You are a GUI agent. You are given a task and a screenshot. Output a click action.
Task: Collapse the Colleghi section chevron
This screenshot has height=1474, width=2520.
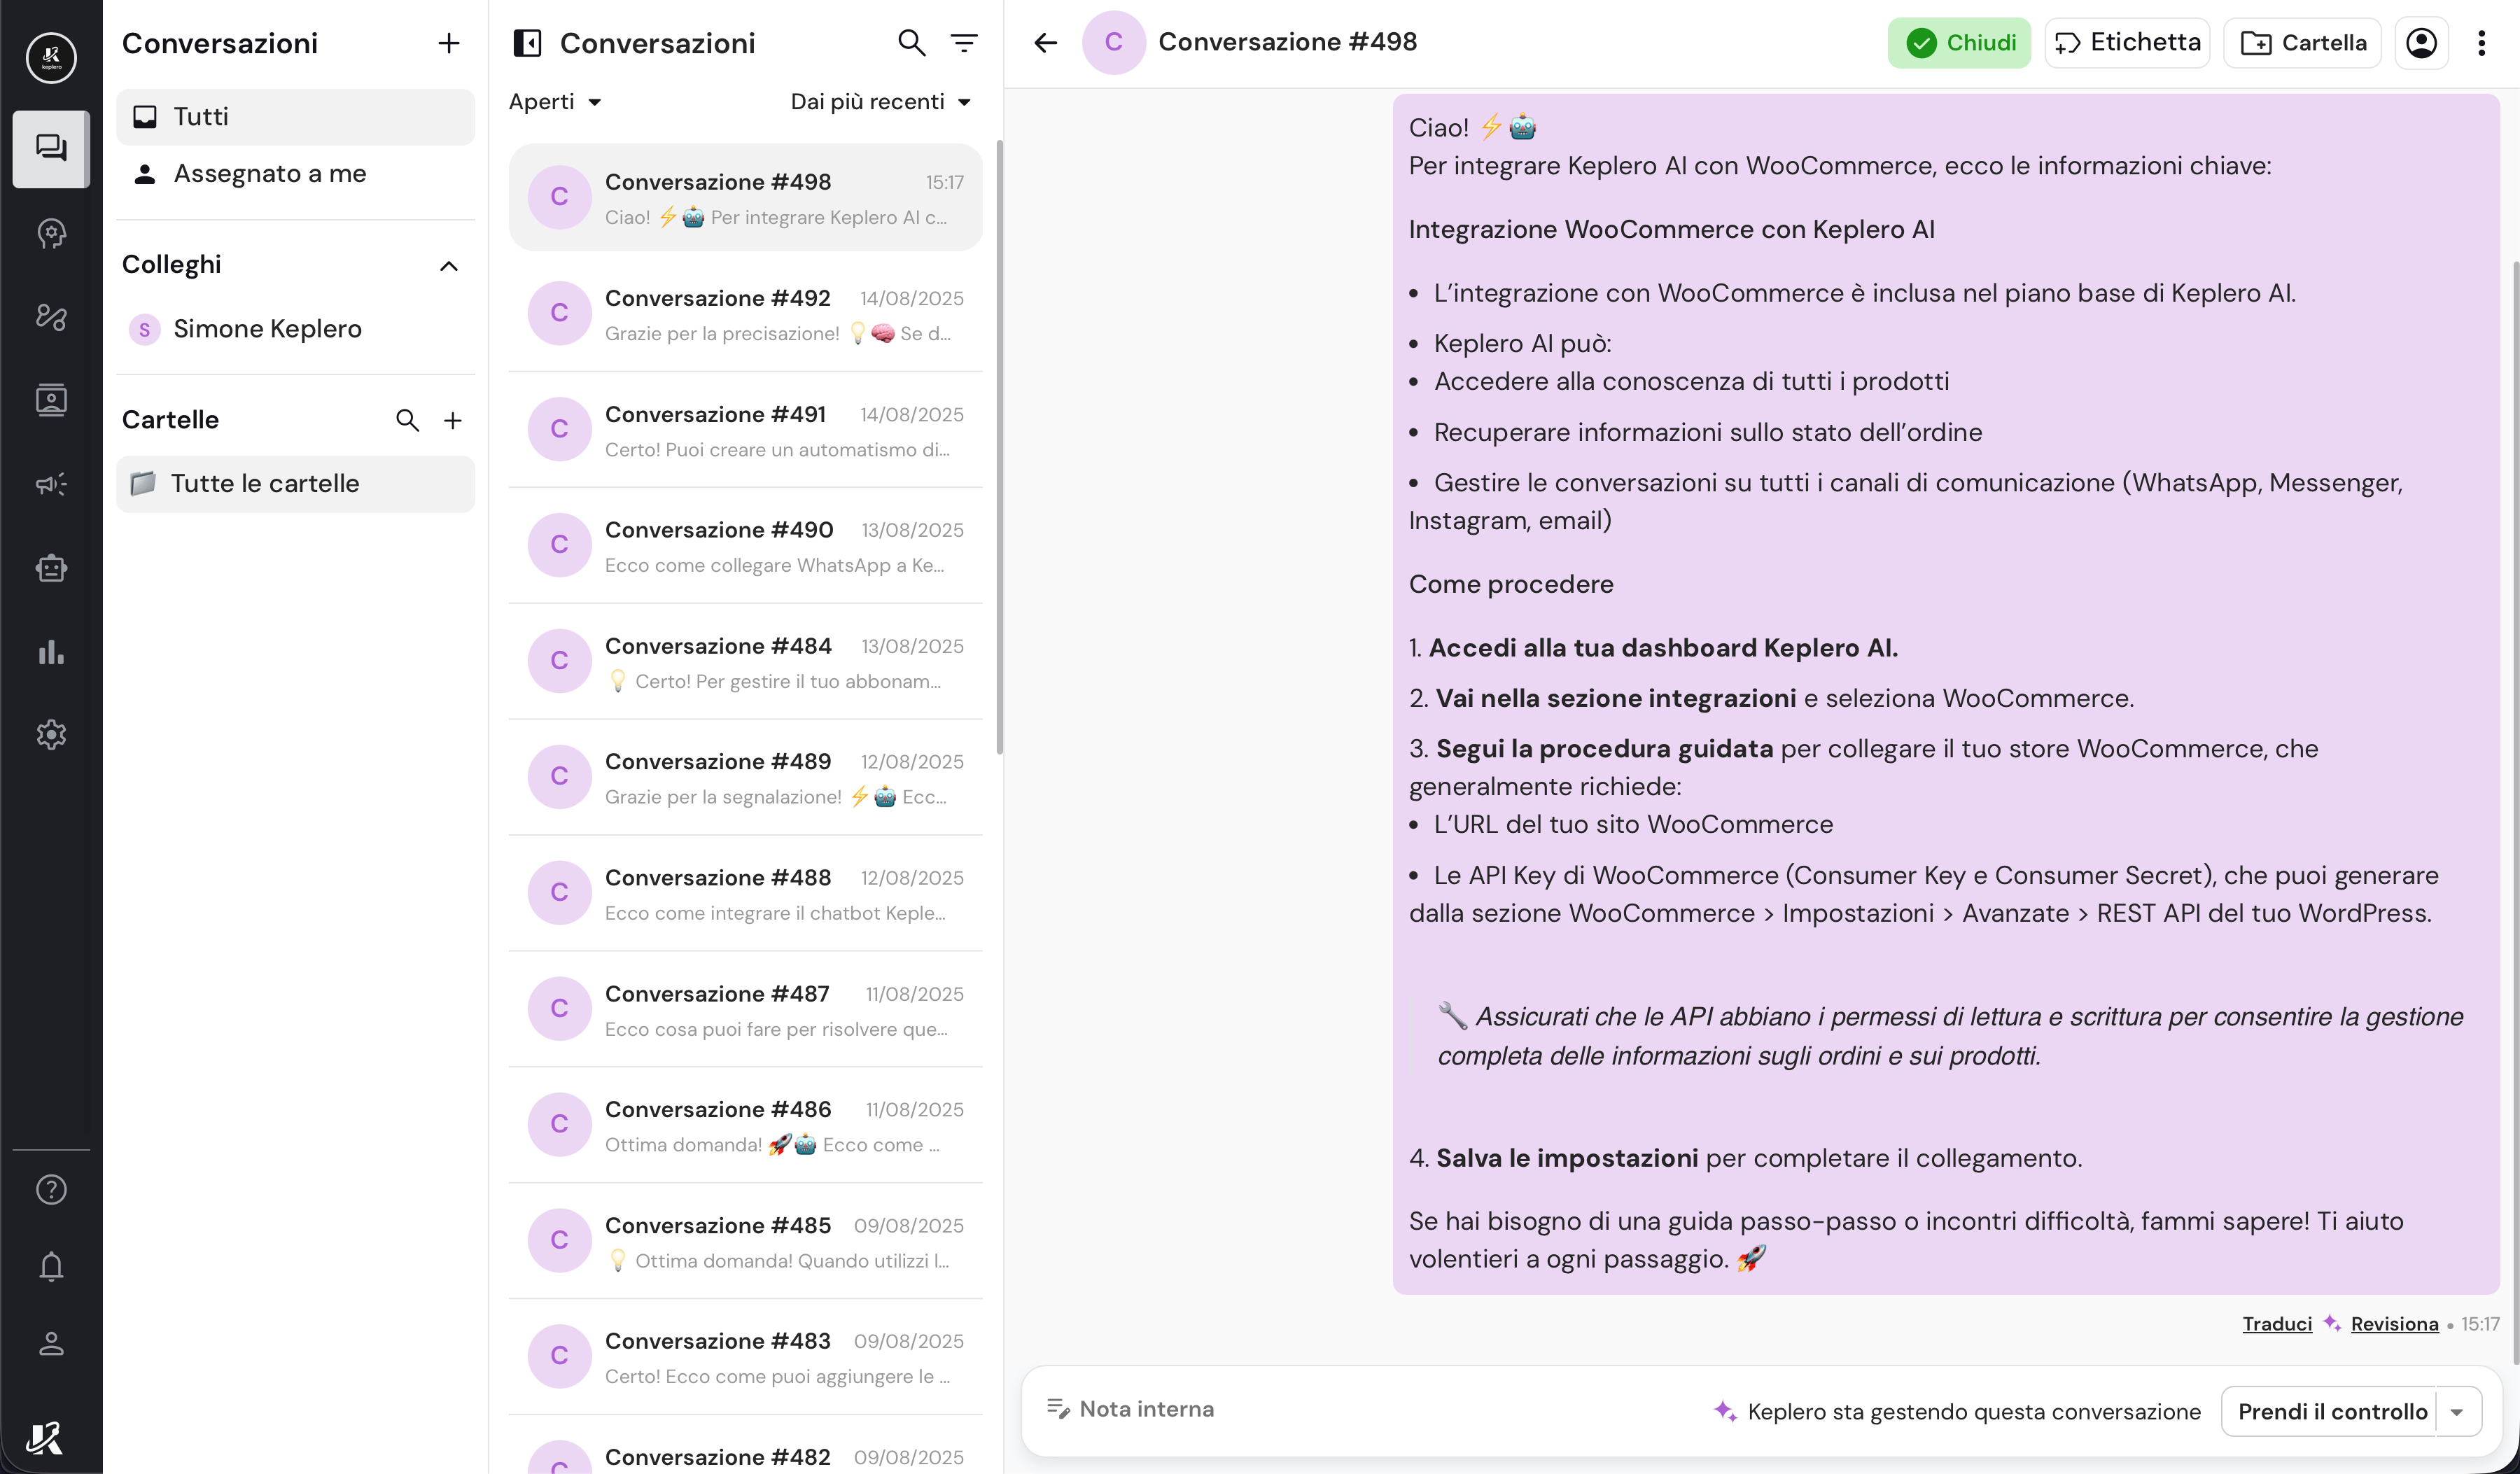click(x=449, y=265)
